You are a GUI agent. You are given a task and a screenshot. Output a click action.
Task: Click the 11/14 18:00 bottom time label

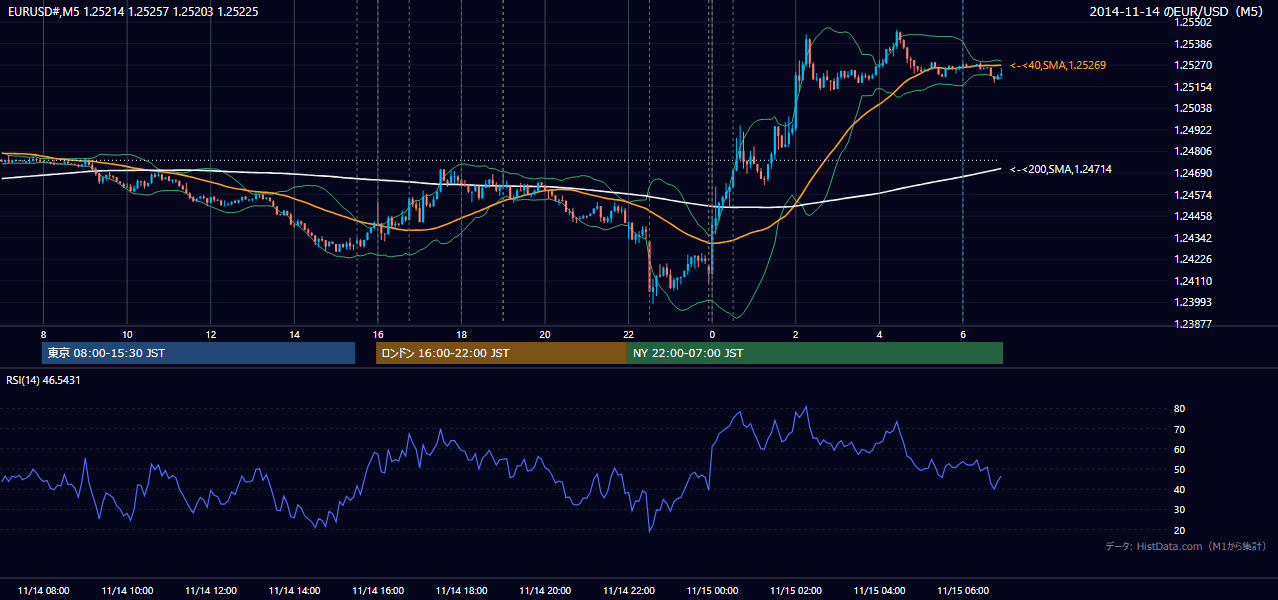pos(461,591)
